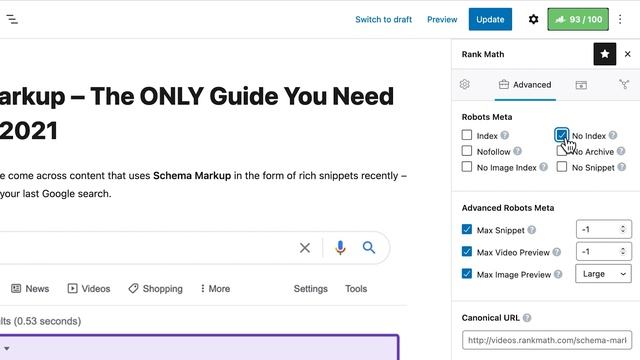Click the Max Snippet stepper arrows

(x=623, y=229)
